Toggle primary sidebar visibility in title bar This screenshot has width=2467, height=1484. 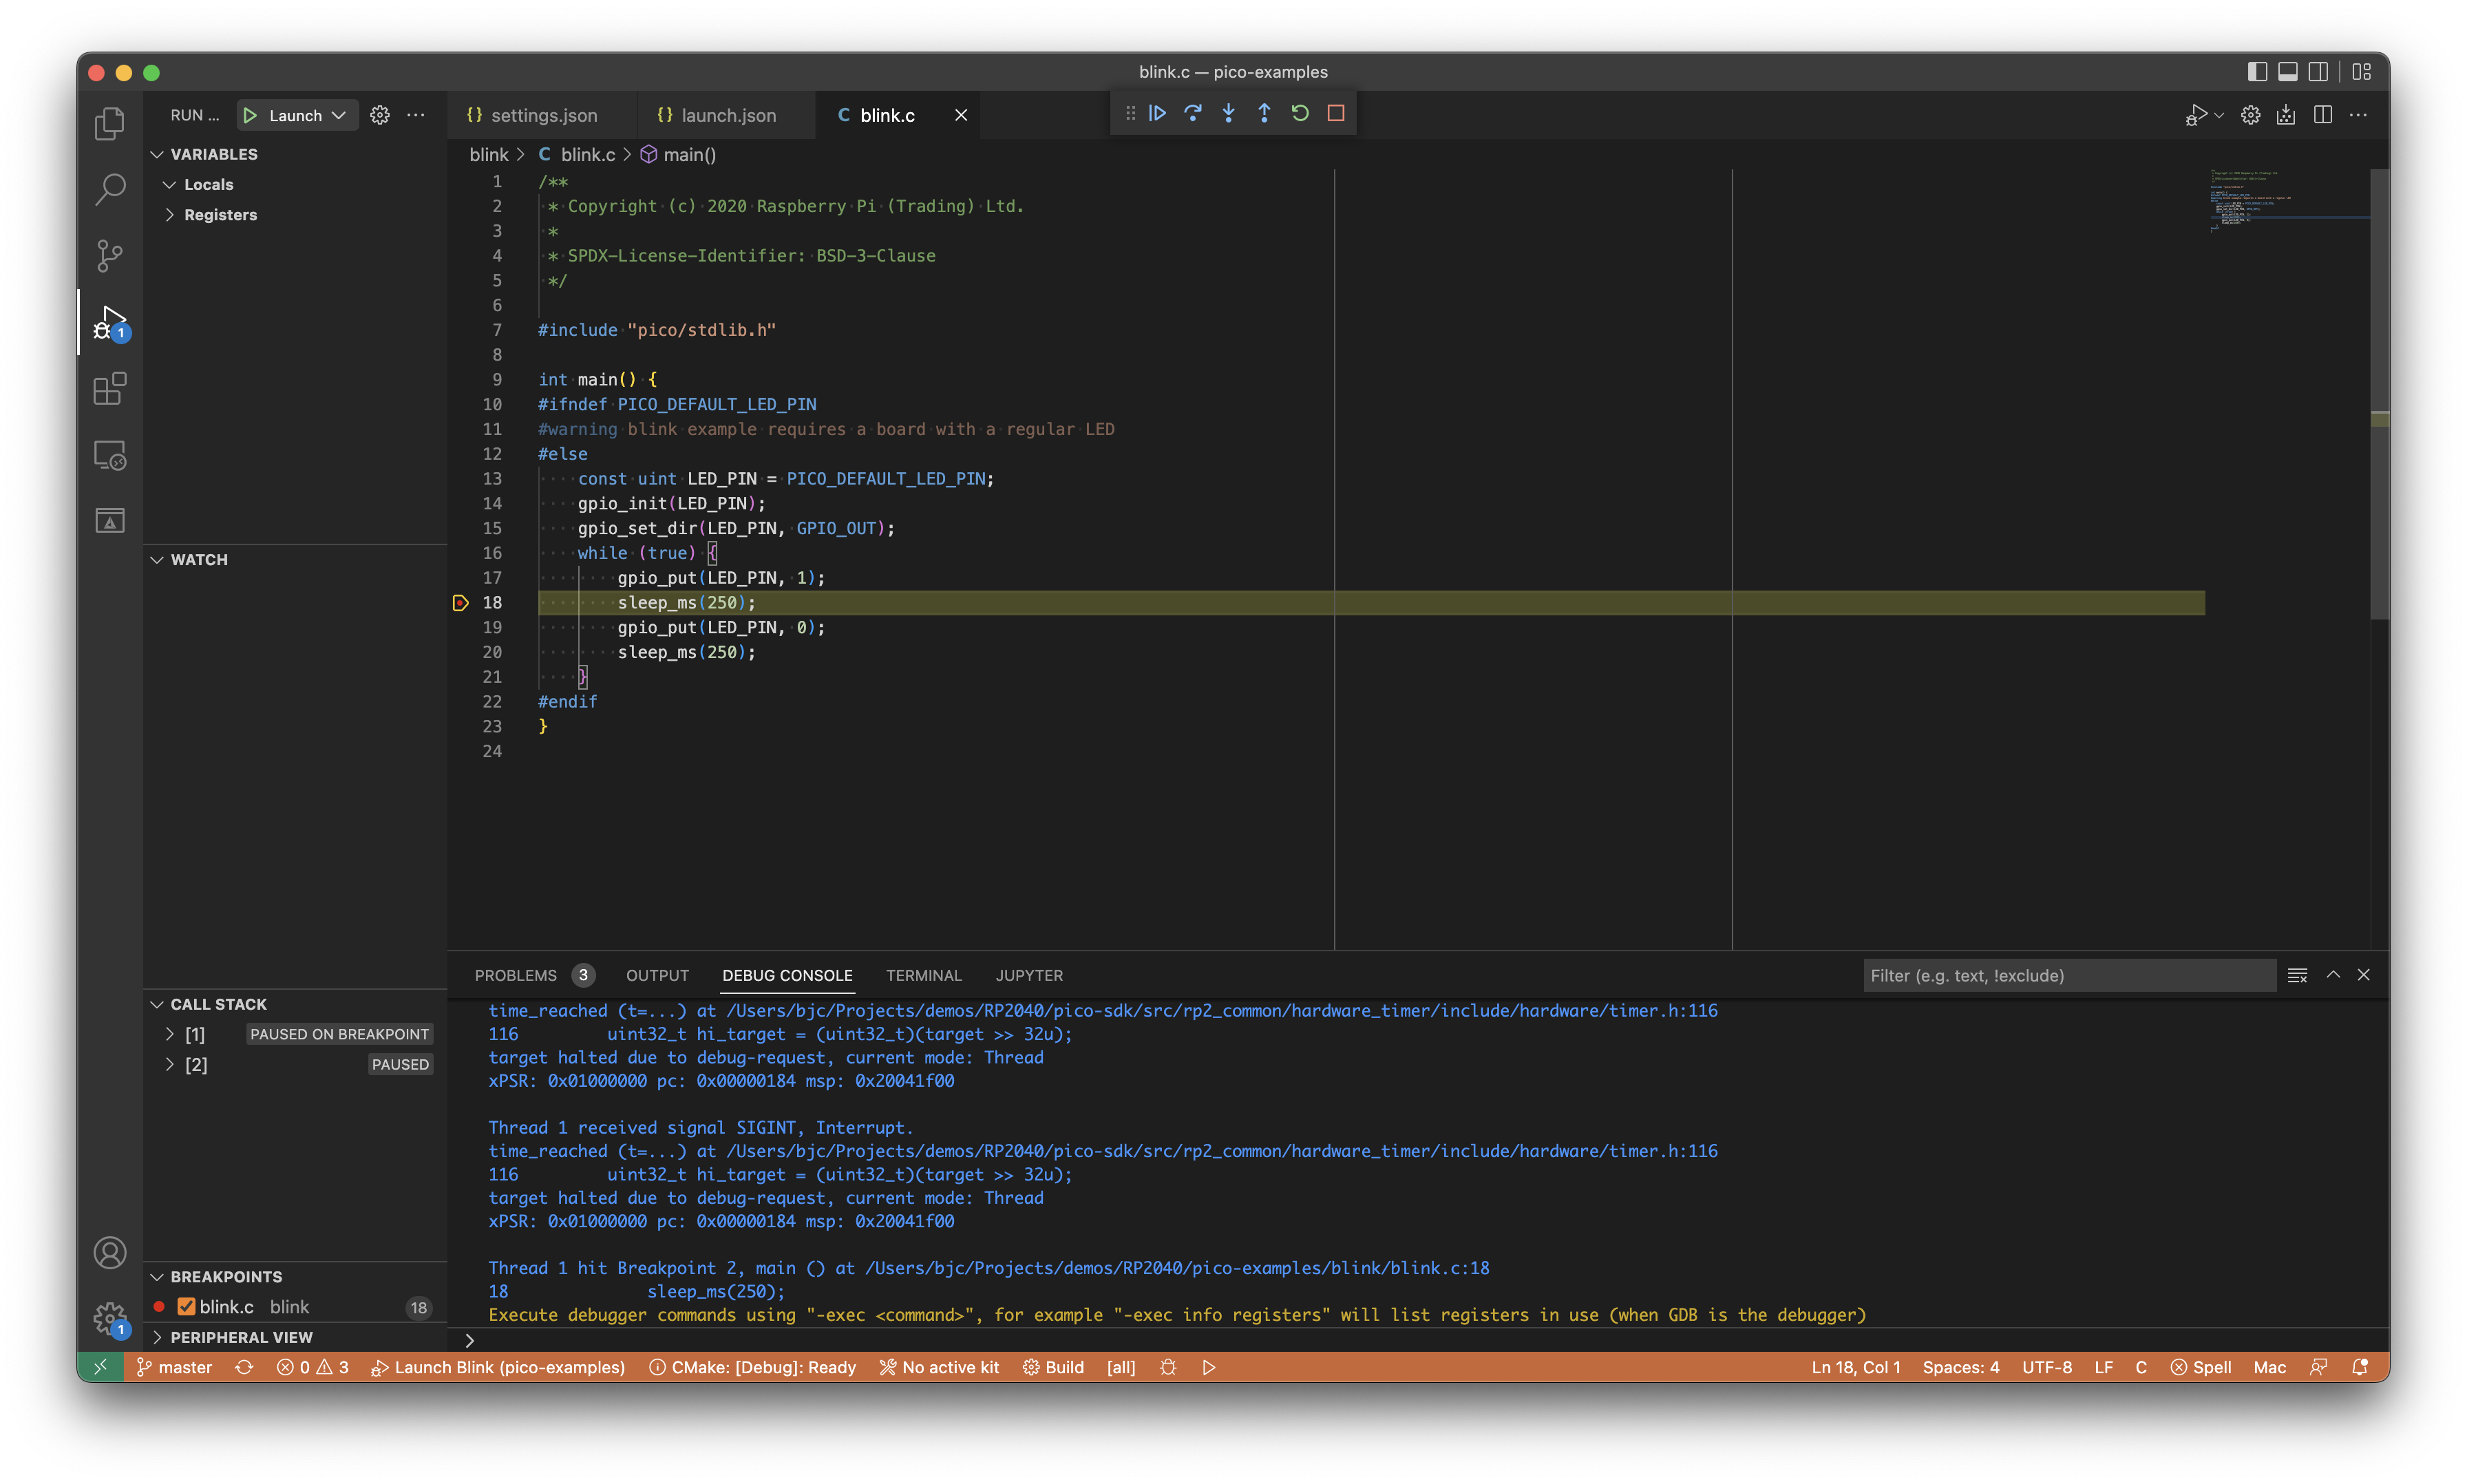(x=2257, y=72)
